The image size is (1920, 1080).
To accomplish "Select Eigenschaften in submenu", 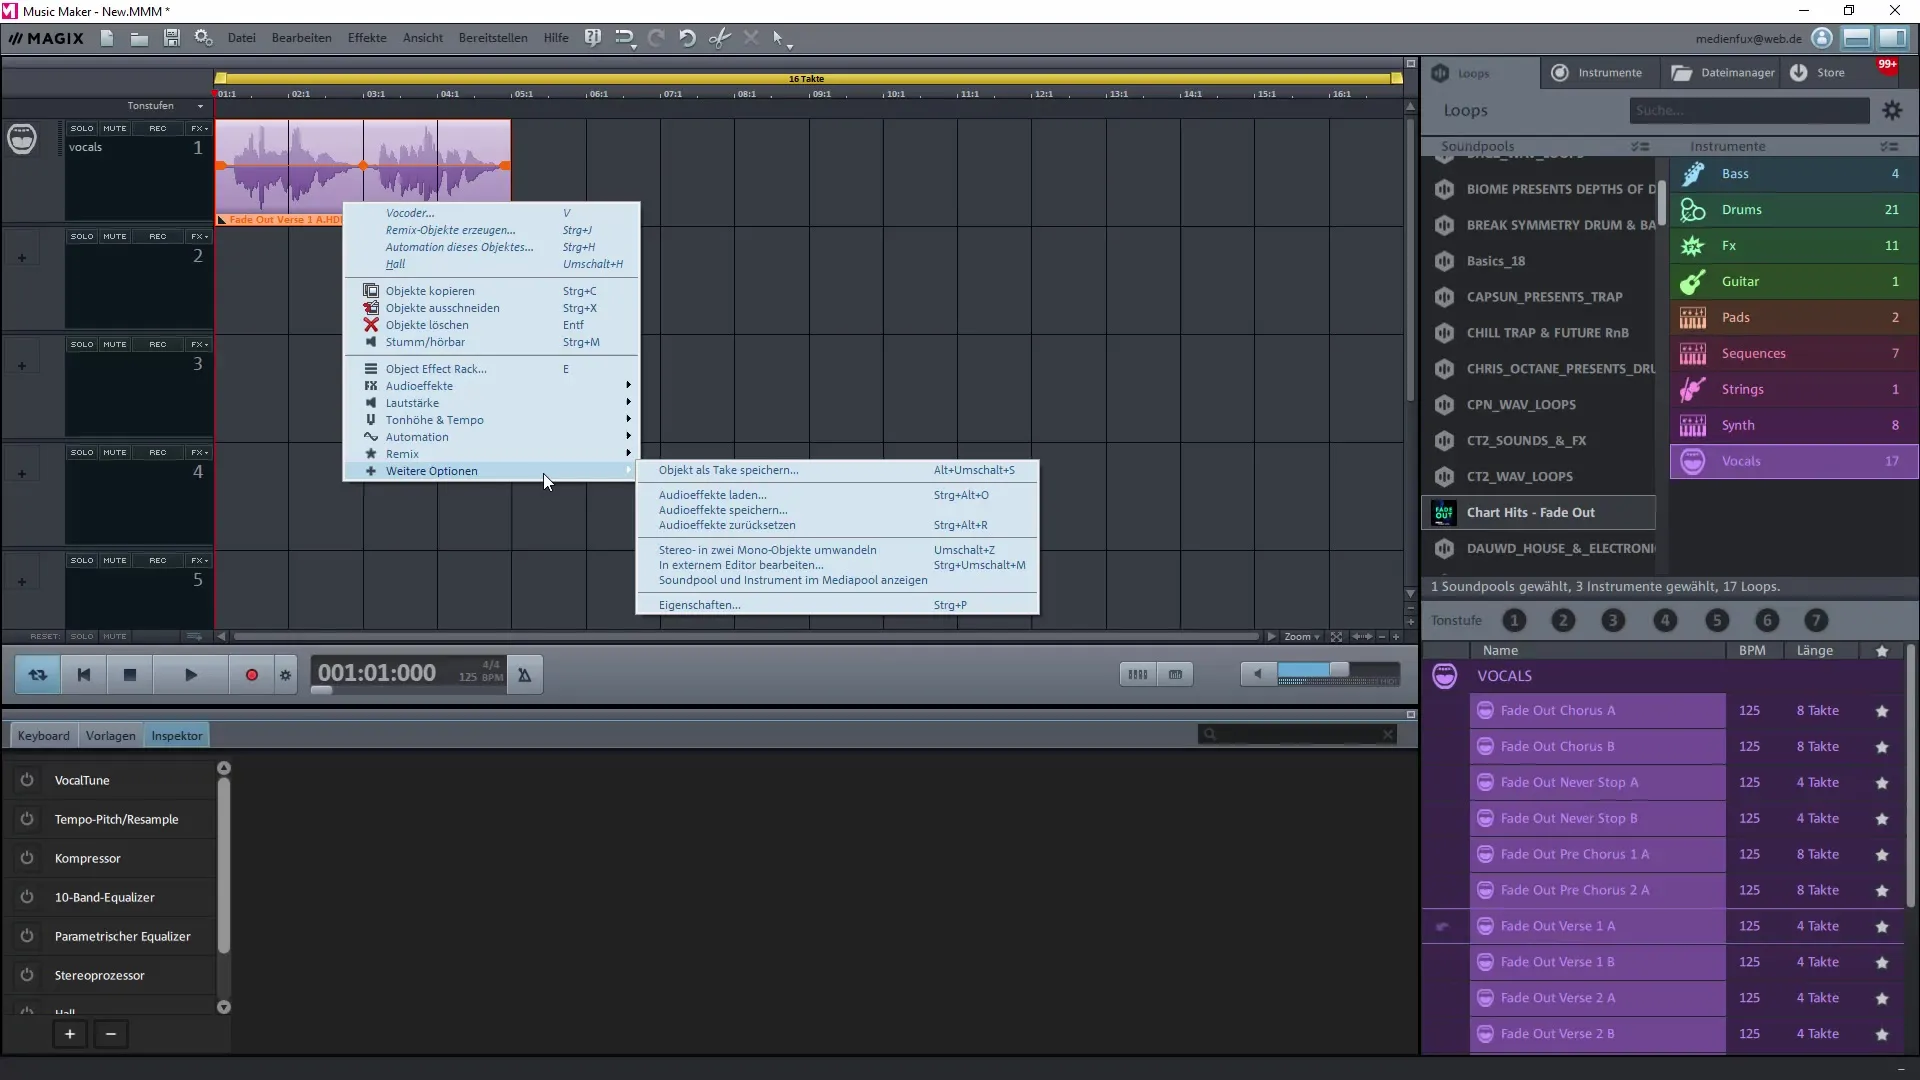I will 837,605.
